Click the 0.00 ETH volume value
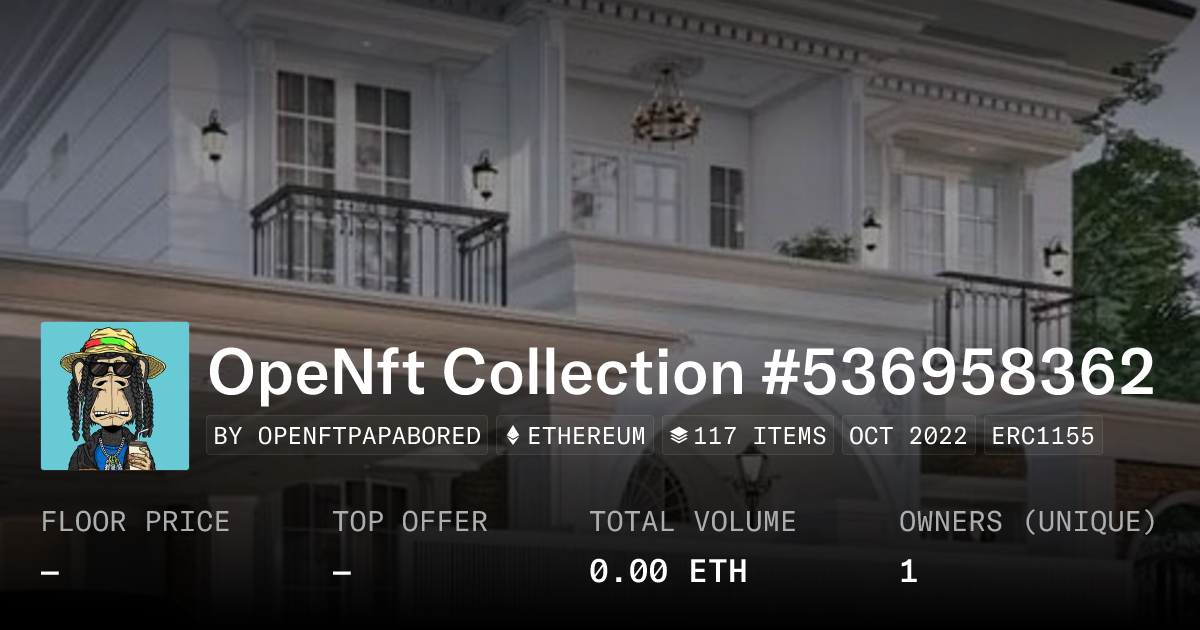The image size is (1200, 630). tap(668, 571)
